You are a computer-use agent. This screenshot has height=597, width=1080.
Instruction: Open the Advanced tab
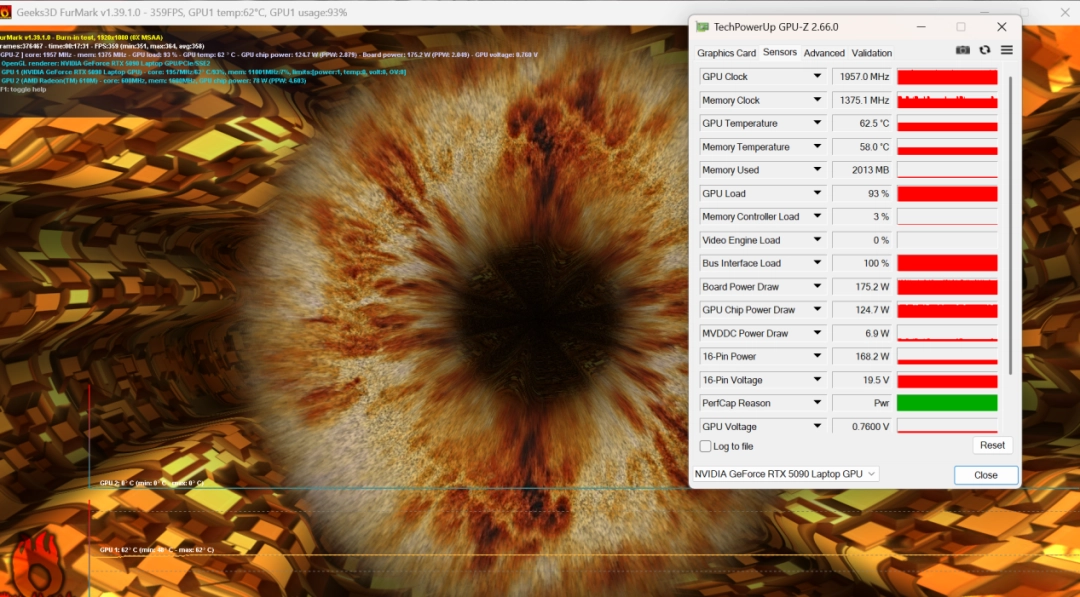(x=824, y=53)
